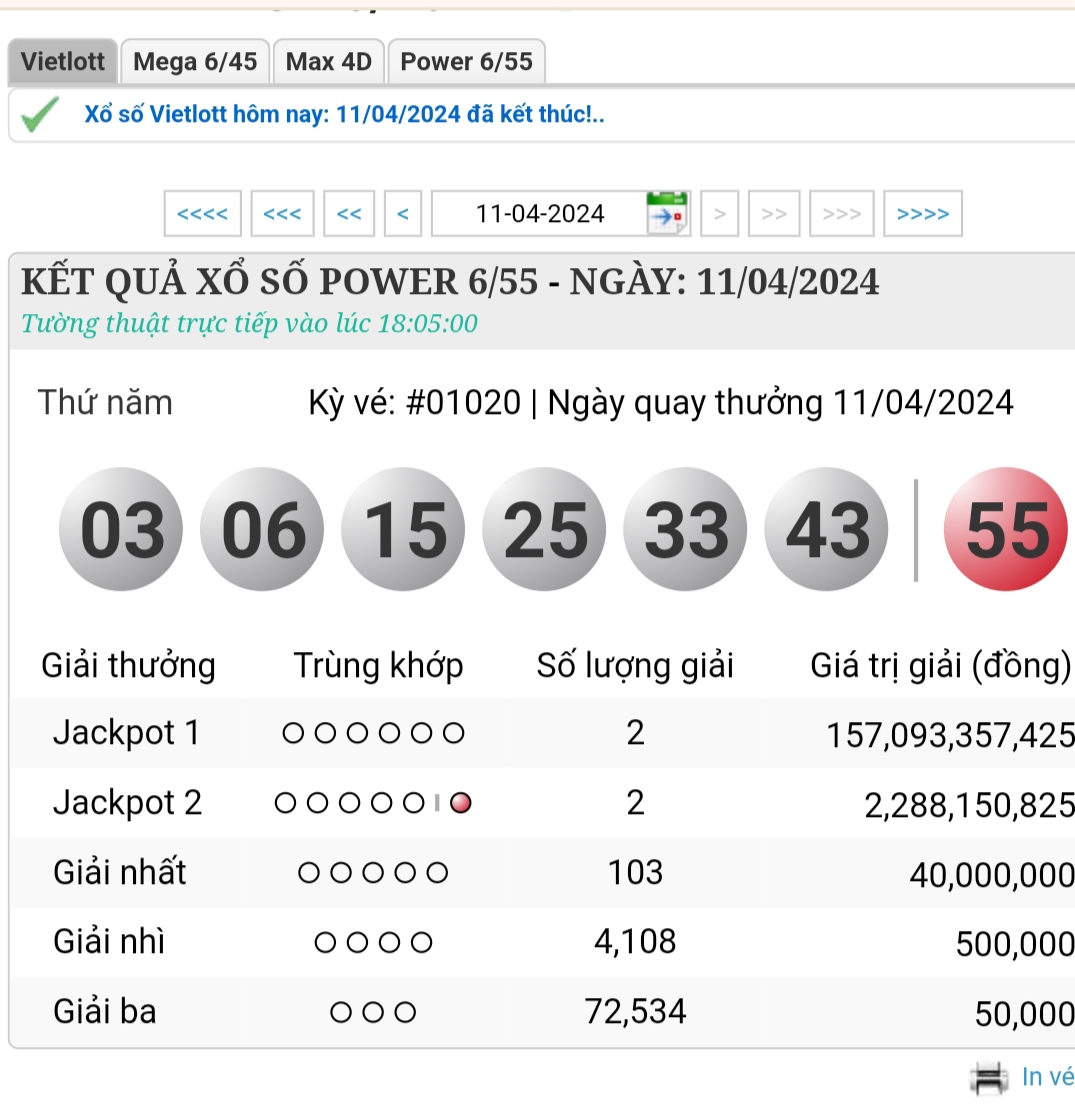Click the KẾT QUẢ XỔ SỐ POWER 6/55 heading
The width and height of the screenshot is (1075, 1110).
tap(450, 281)
